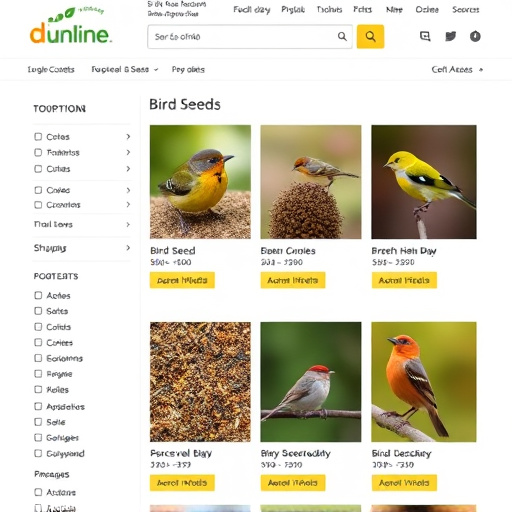The image size is (512, 512).
Task: Expand the Tlail Tovs filter row
Action: pos(82,224)
